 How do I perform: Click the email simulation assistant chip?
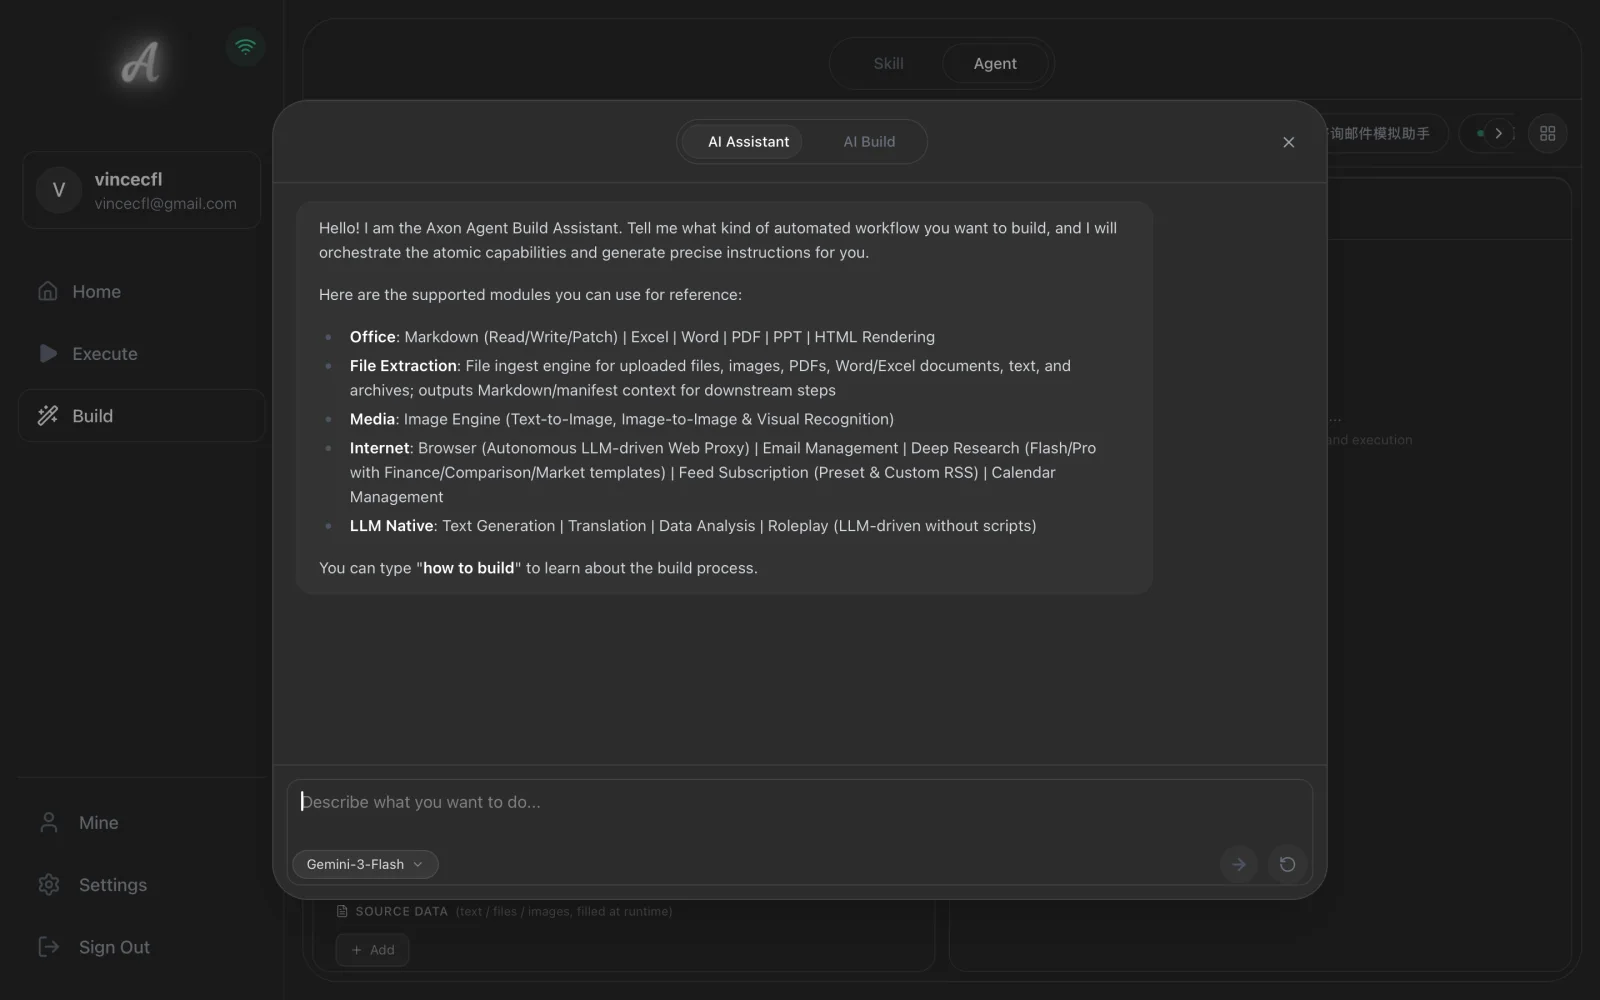(1388, 133)
